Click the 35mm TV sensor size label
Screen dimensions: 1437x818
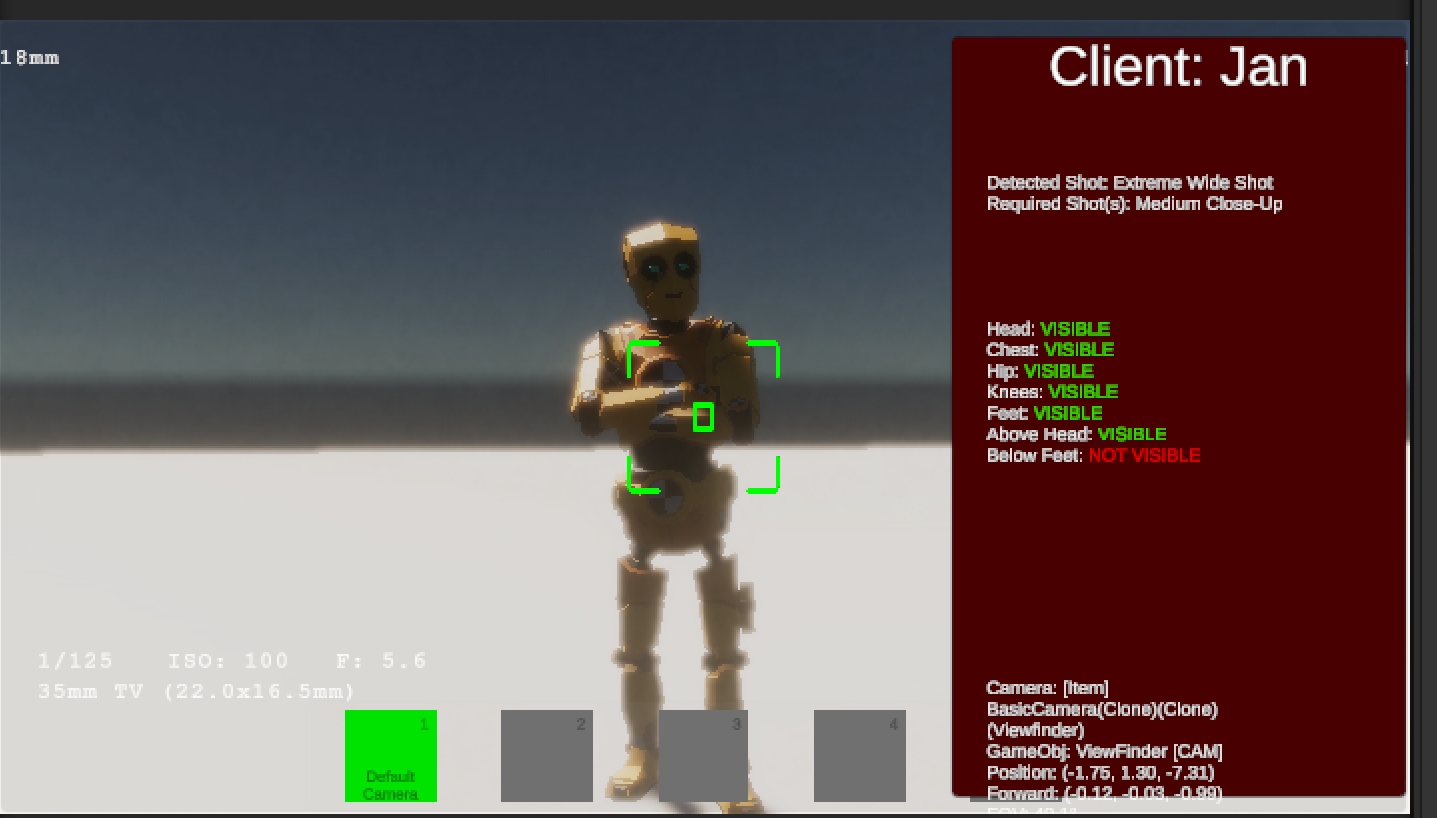pos(197,692)
